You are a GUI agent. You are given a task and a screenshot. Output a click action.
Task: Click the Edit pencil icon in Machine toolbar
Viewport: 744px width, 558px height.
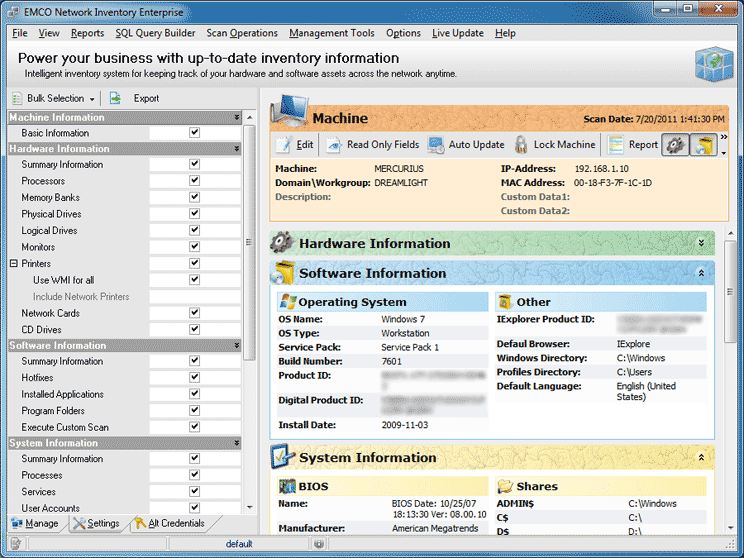tap(284, 145)
